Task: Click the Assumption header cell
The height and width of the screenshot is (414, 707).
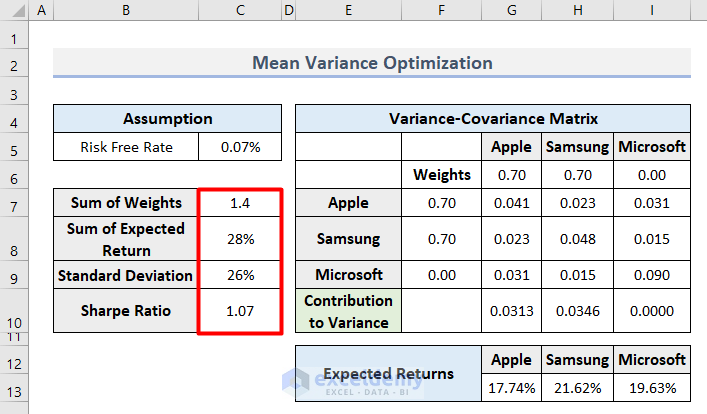Action: [167, 119]
